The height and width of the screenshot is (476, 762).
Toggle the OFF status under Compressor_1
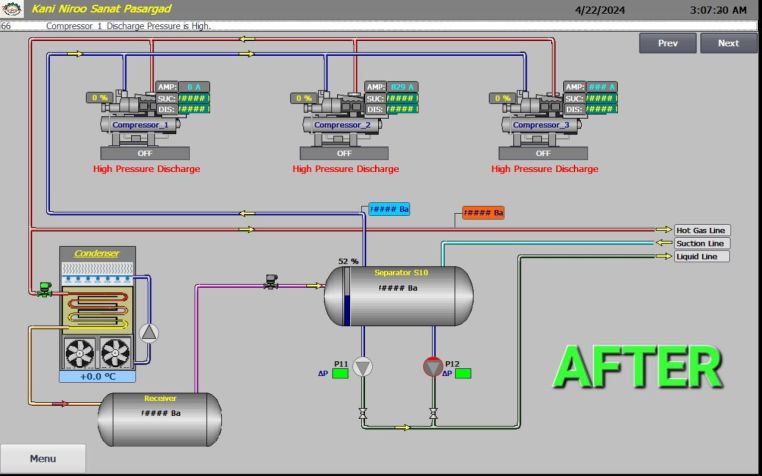145,154
